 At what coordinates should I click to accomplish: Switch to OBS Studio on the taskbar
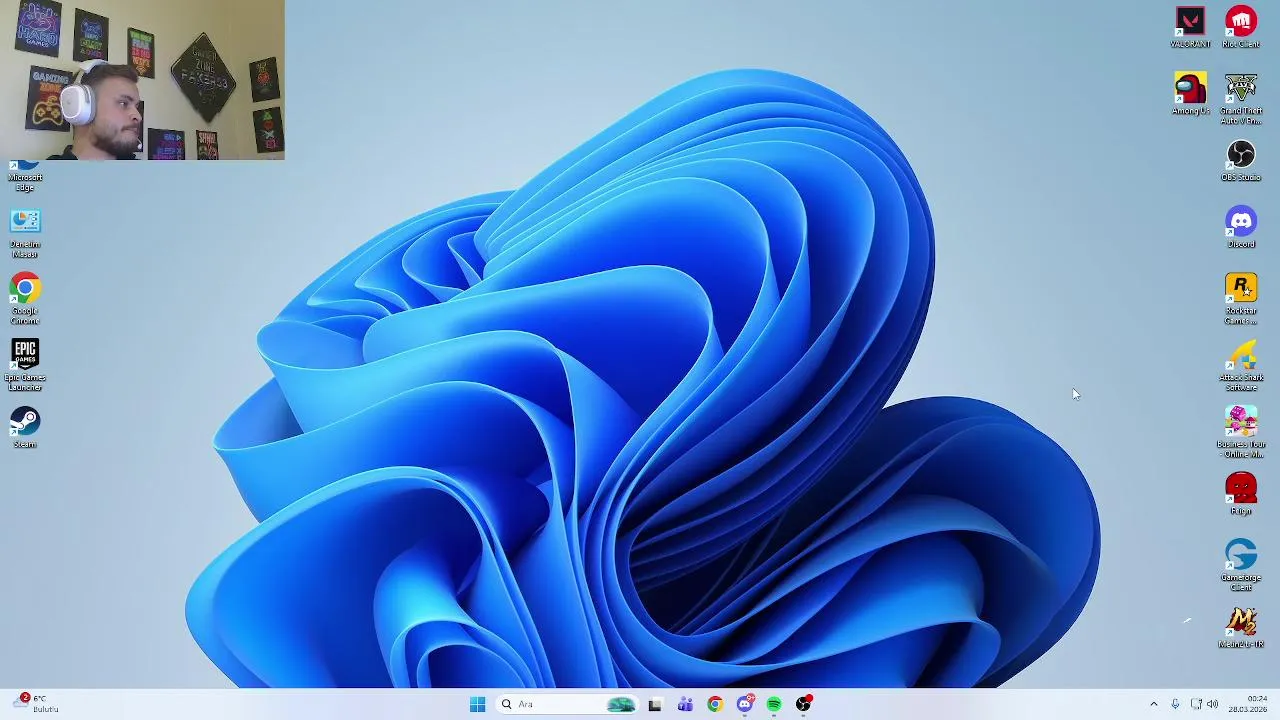804,704
